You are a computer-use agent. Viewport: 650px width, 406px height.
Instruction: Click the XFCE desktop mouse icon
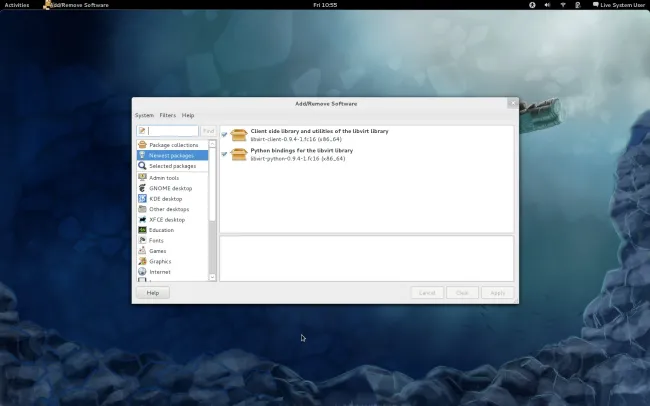pos(142,219)
